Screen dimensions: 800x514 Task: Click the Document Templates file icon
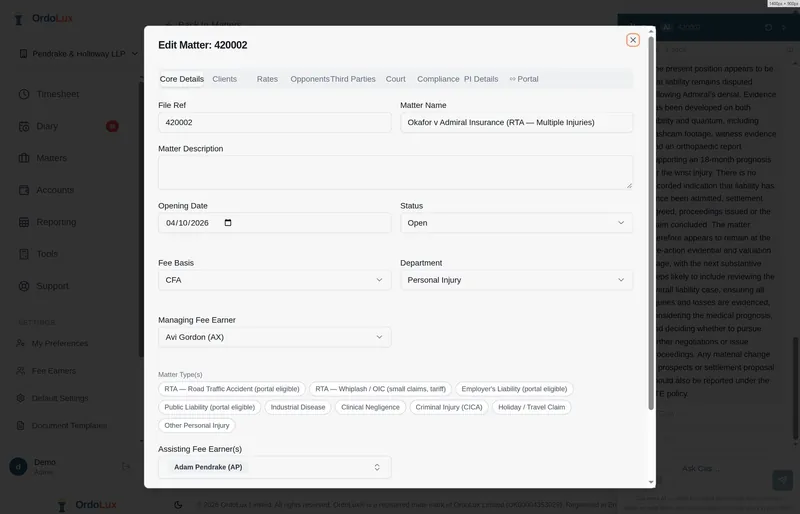coord(20,426)
